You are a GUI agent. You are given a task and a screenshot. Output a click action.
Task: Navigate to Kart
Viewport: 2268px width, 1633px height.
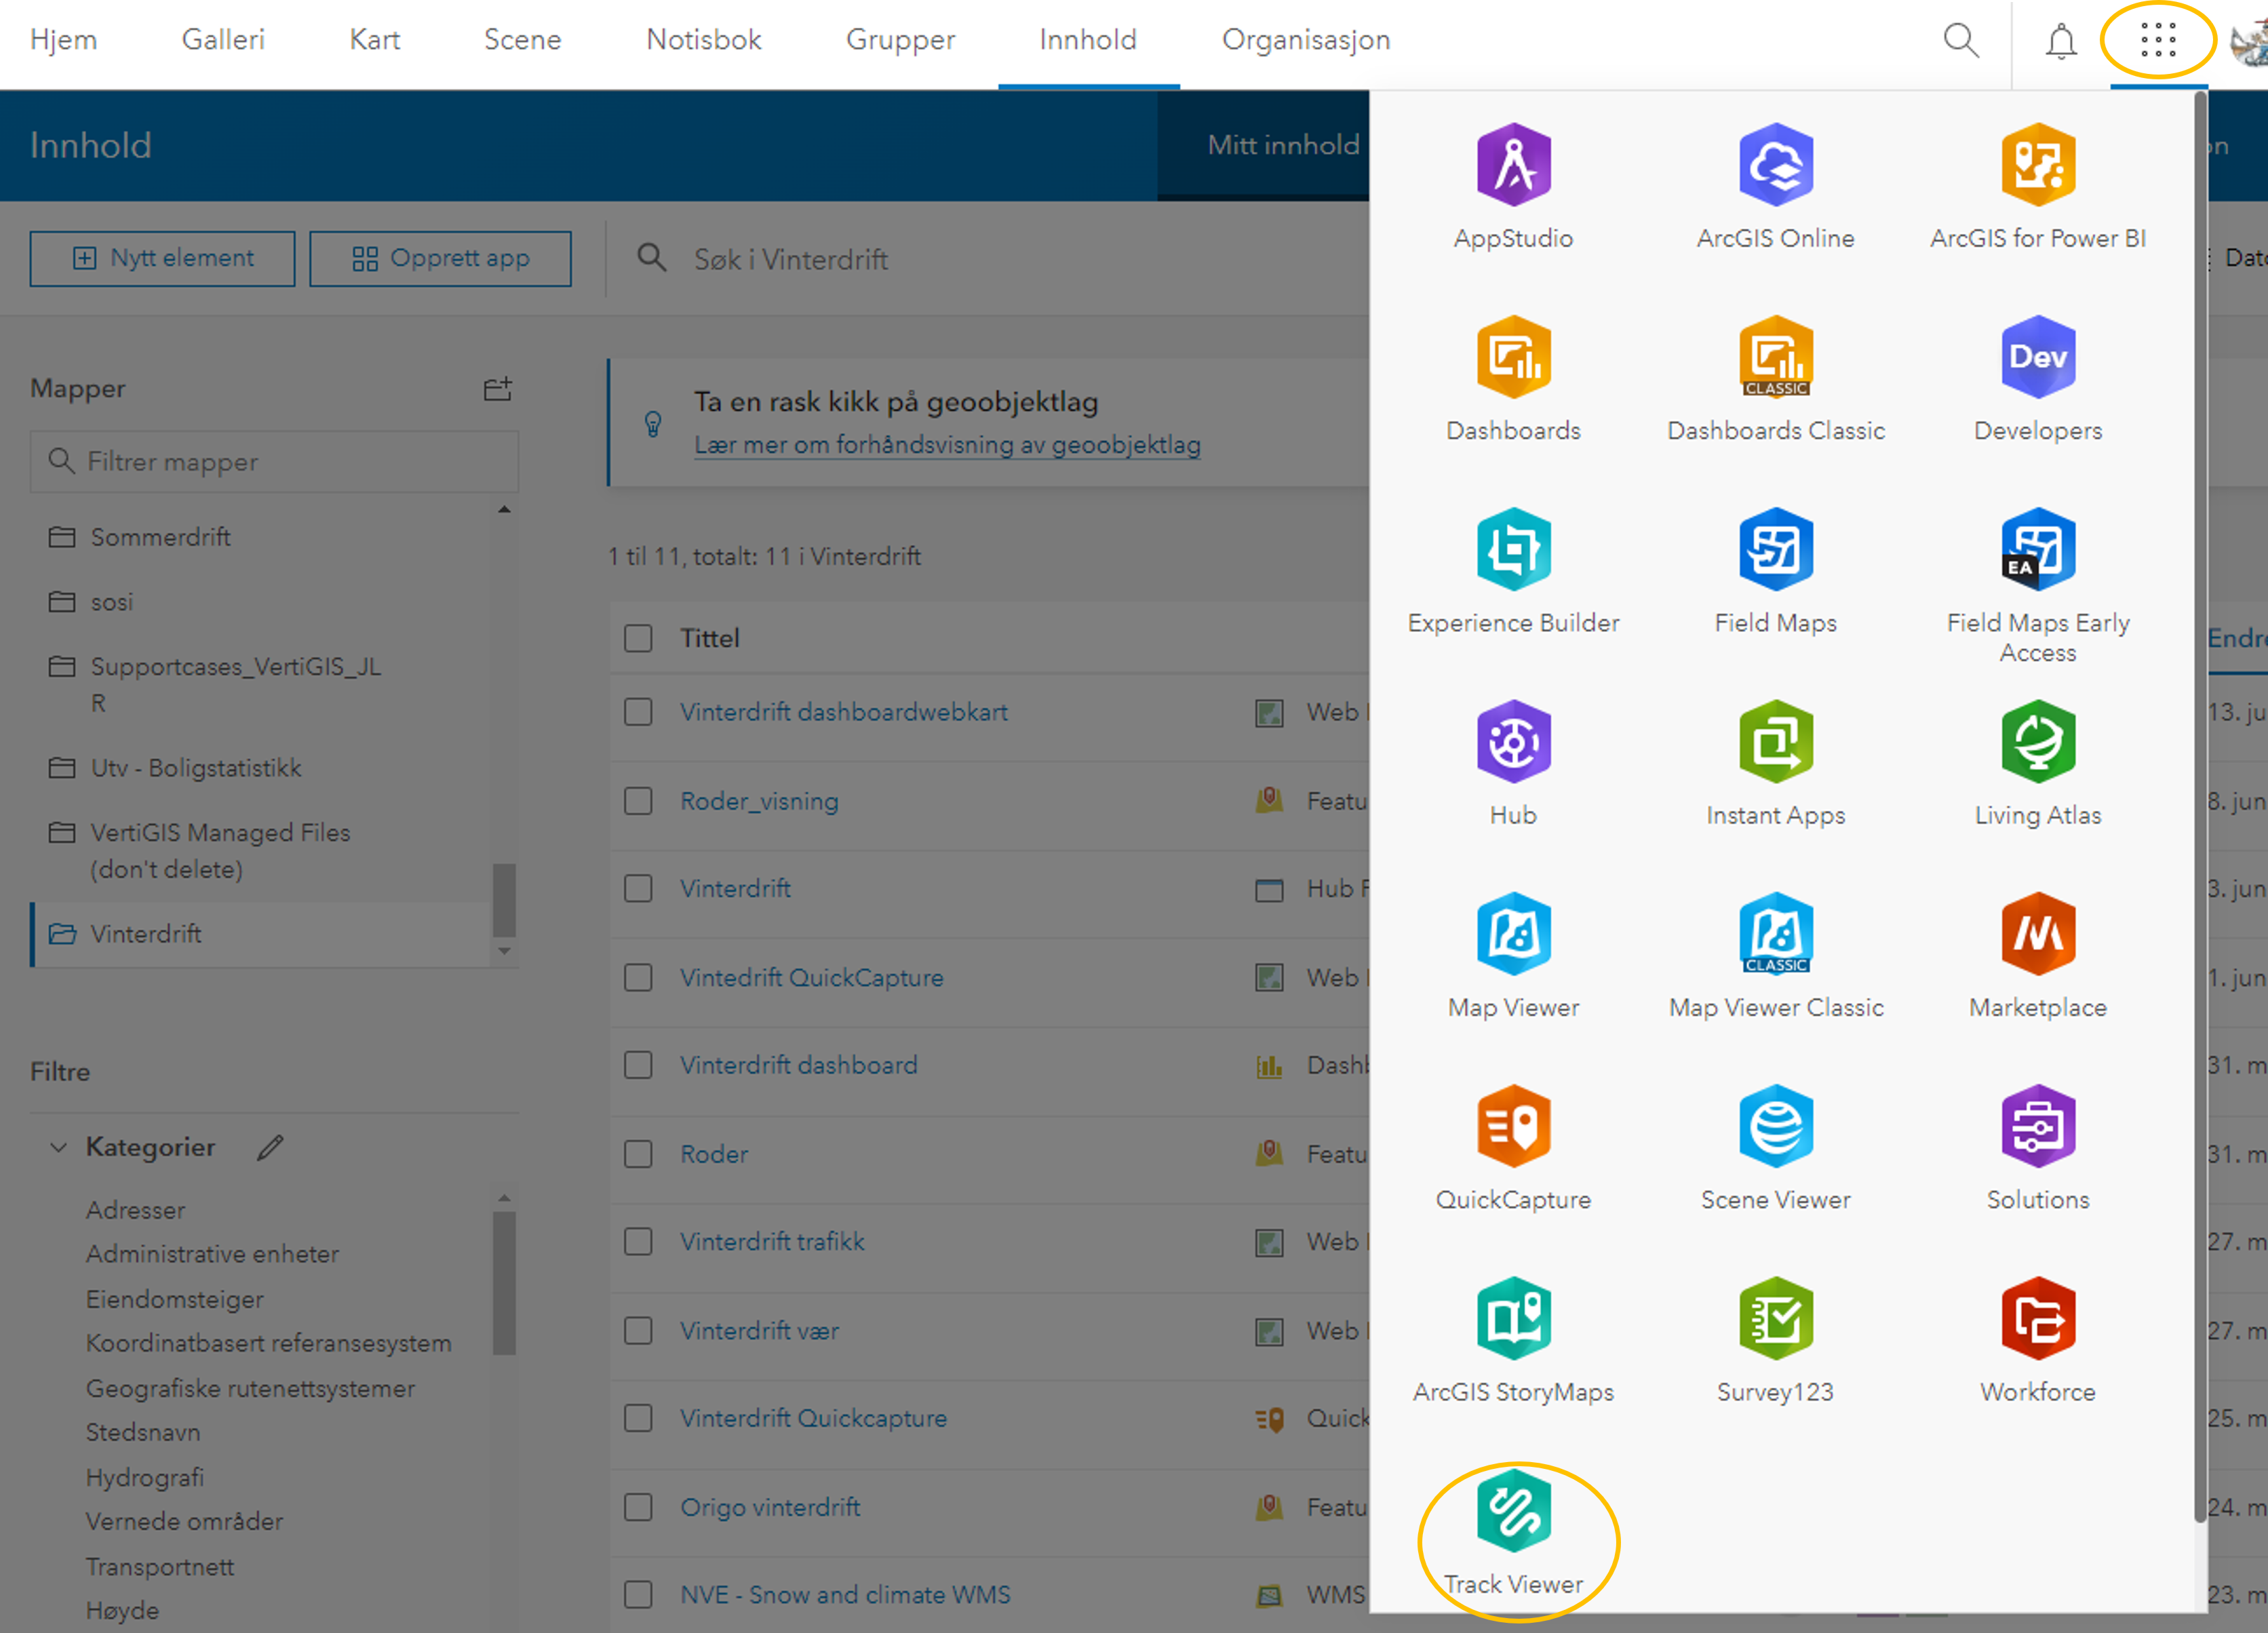pyautogui.click(x=375, y=40)
